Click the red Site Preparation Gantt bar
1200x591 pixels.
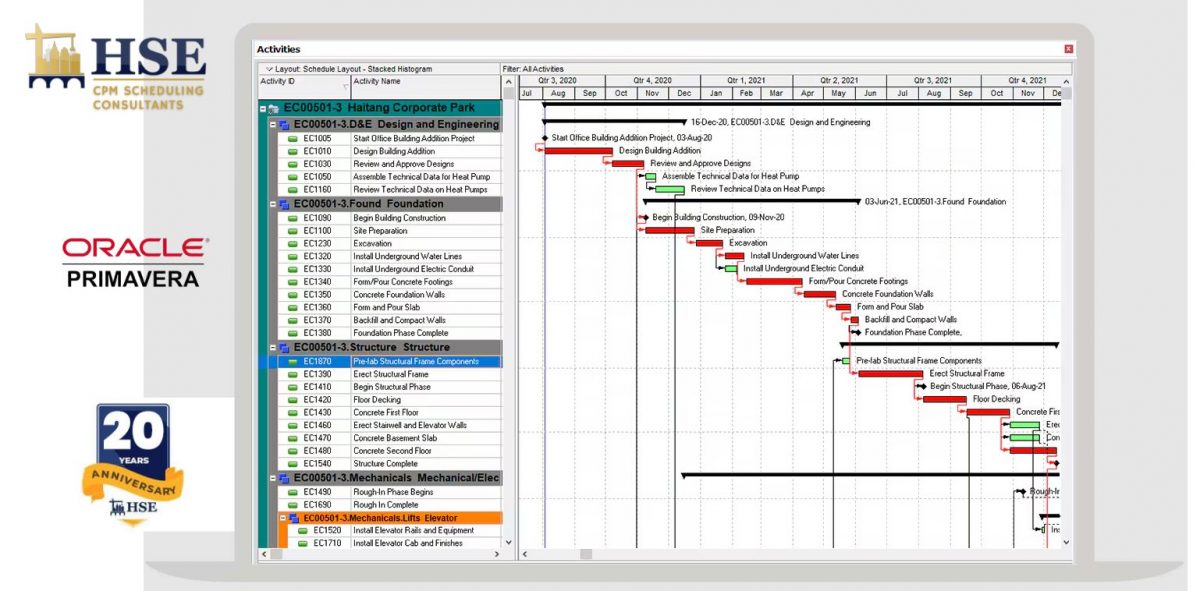[669, 230]
